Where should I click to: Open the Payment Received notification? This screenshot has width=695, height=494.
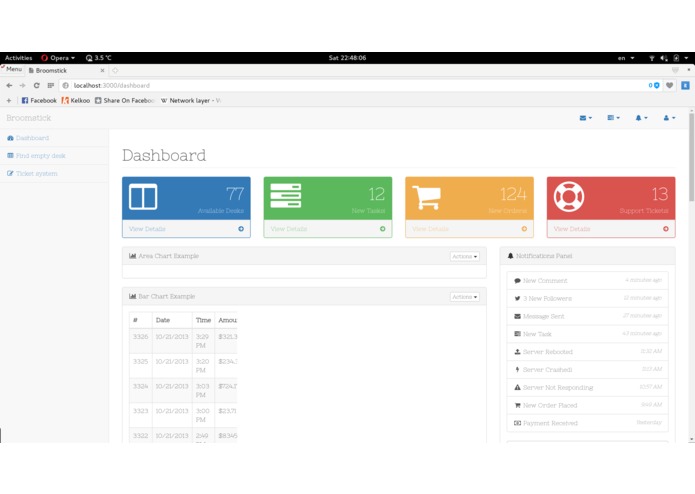587,423
